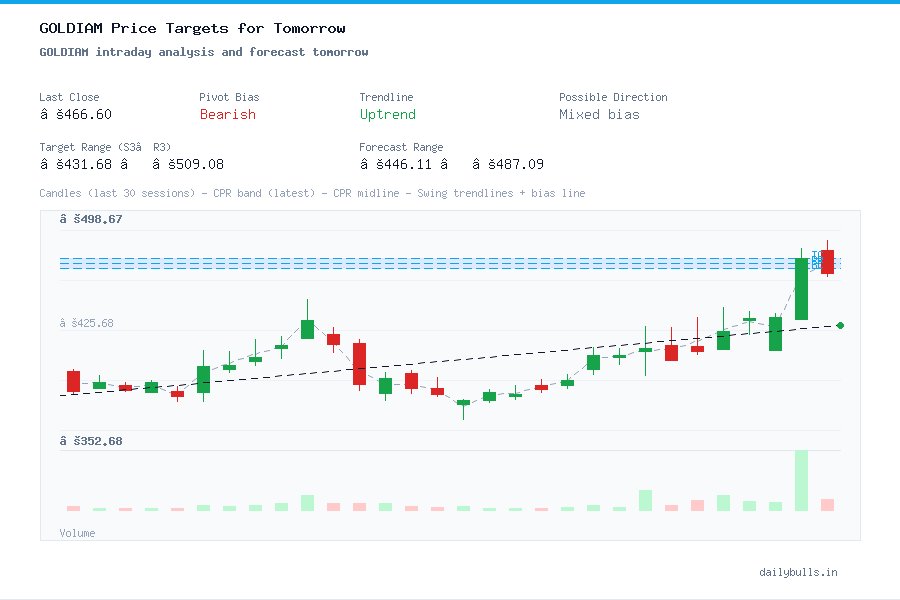
Task: Select the last close value 466.60
Action: (x=75, y=114)
